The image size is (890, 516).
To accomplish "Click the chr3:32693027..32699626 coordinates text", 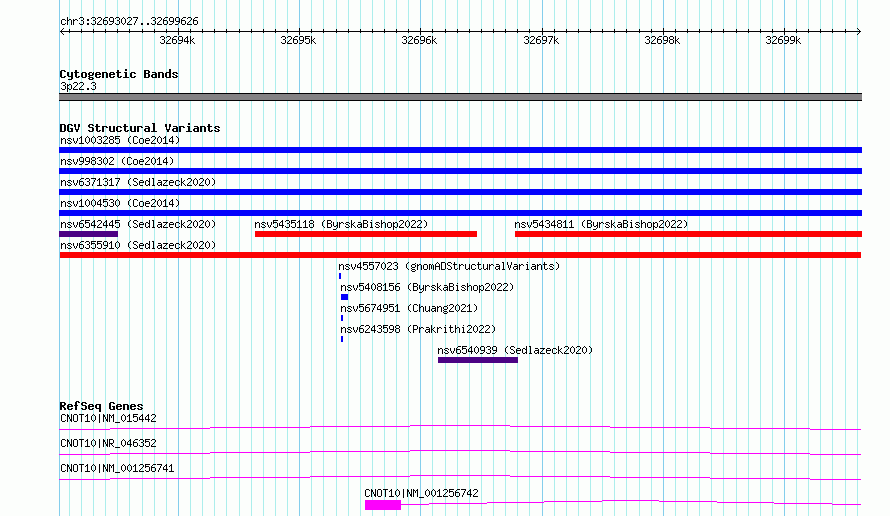I will (x=129, y=22).
